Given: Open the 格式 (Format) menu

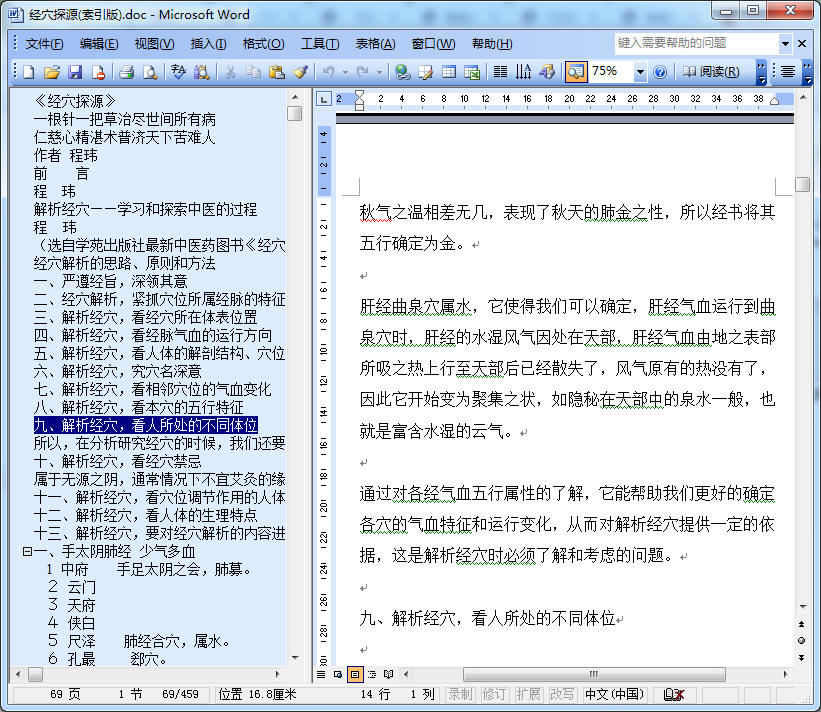Looking at the screenshot, I should 263,44.
